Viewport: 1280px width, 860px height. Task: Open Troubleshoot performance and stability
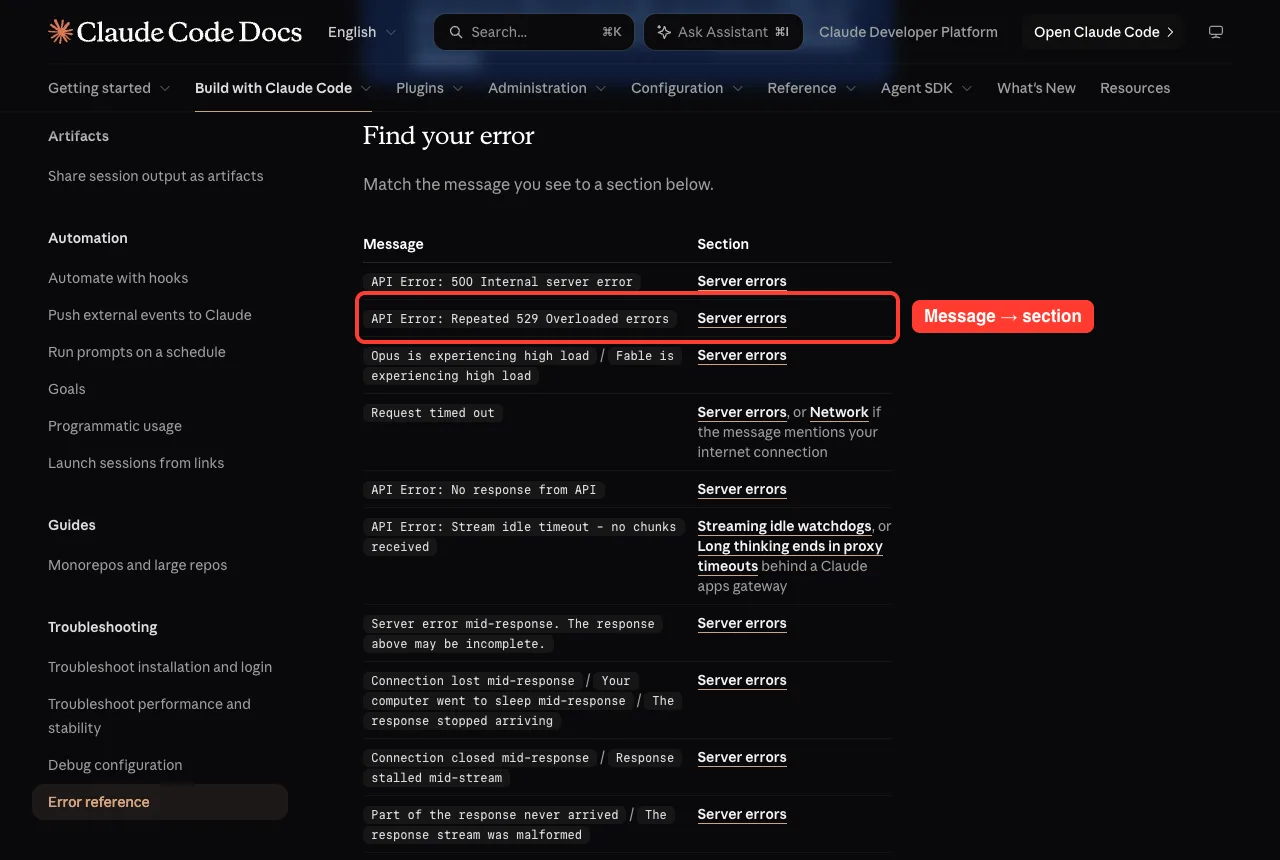[150, 716]
